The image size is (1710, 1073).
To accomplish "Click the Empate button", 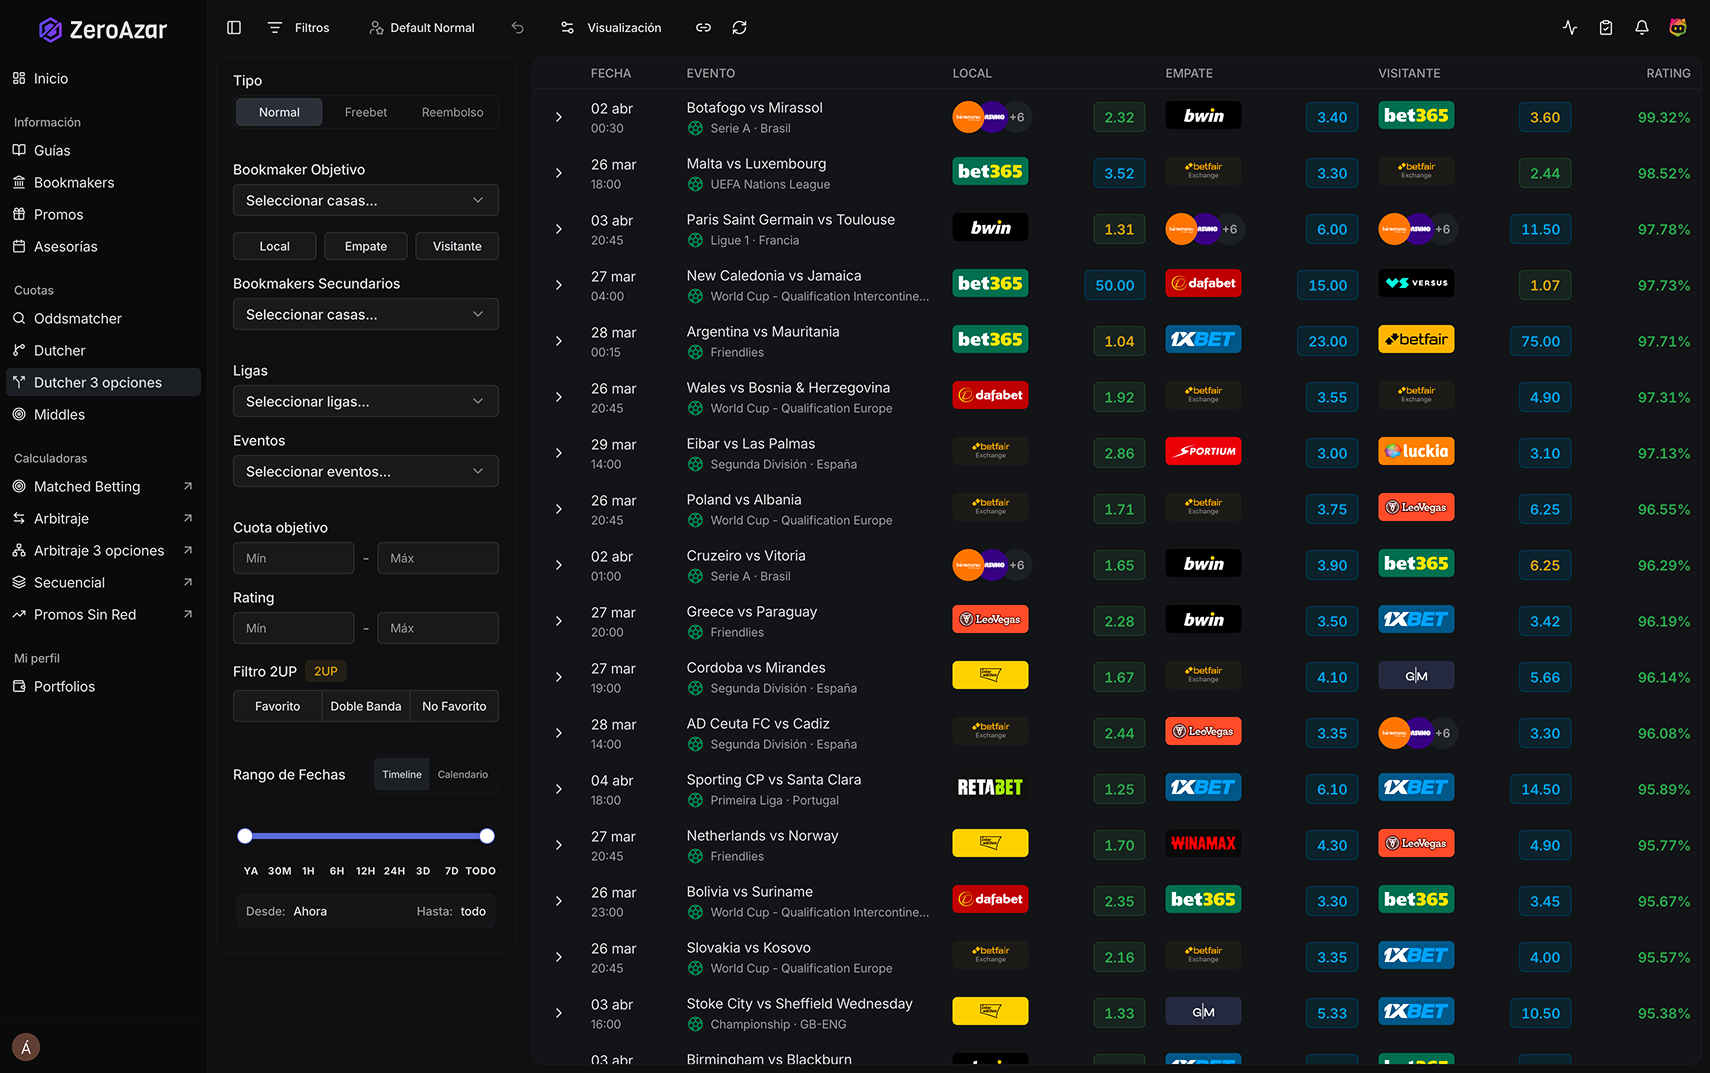I will [x=365, y=246].
